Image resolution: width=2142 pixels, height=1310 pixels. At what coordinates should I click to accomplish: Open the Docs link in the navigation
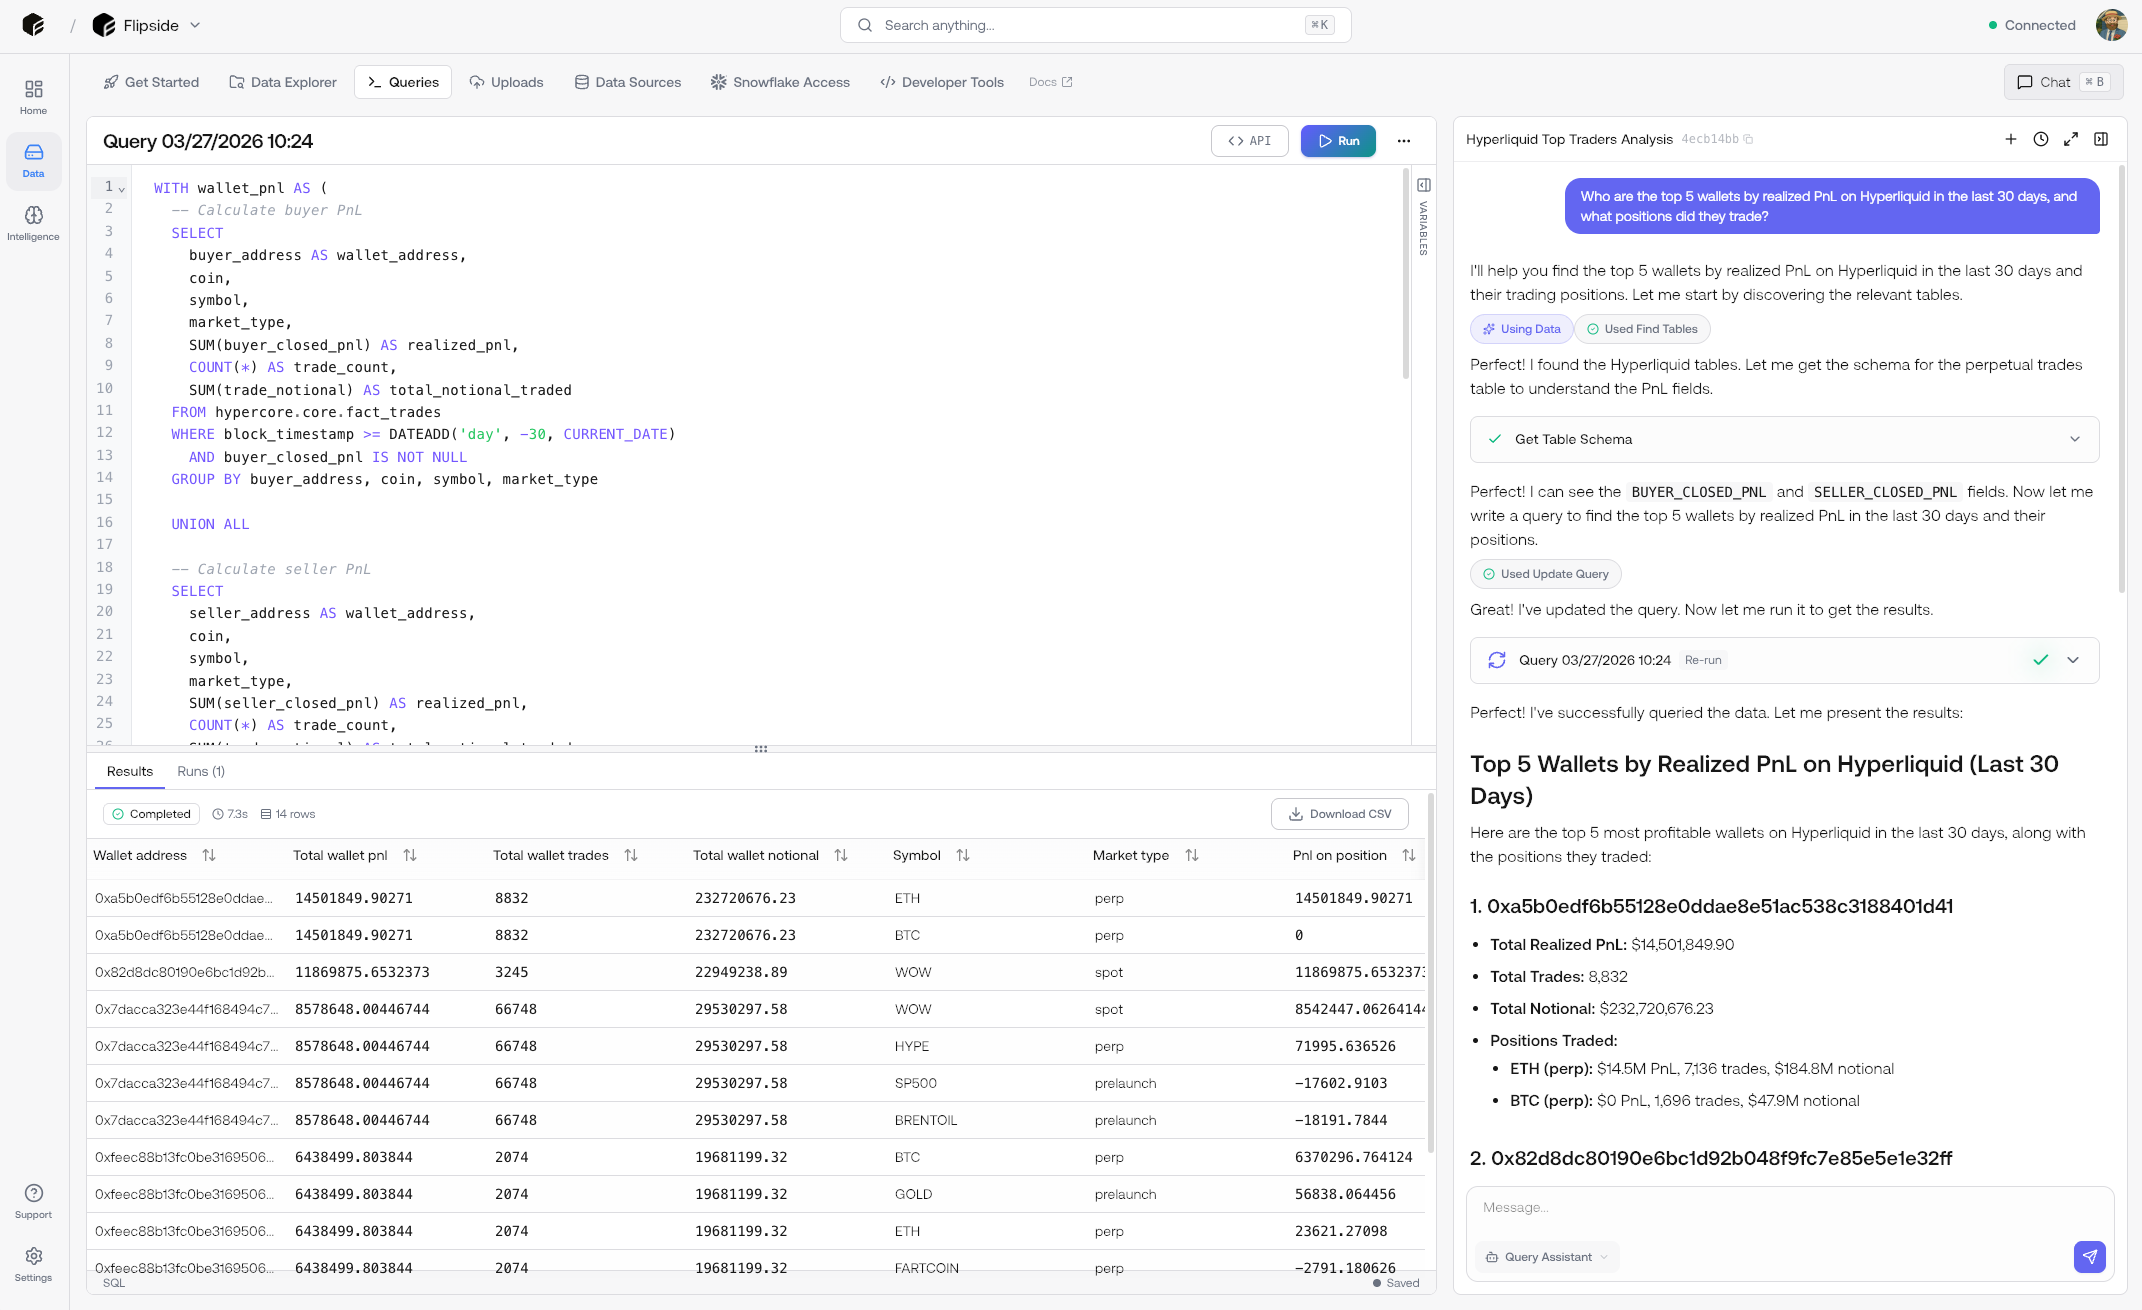[x=1049, y=82]
